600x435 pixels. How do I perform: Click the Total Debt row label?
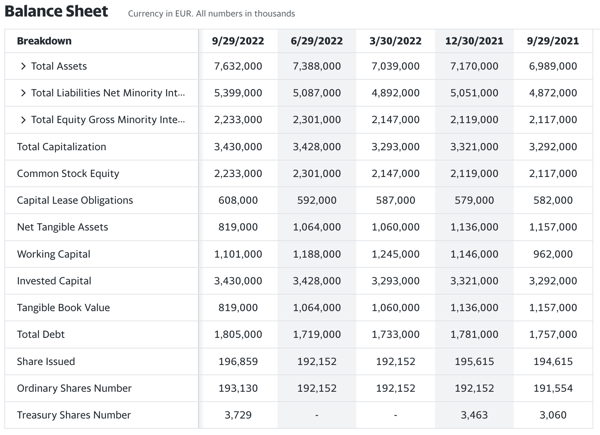[x=41, y=334]
